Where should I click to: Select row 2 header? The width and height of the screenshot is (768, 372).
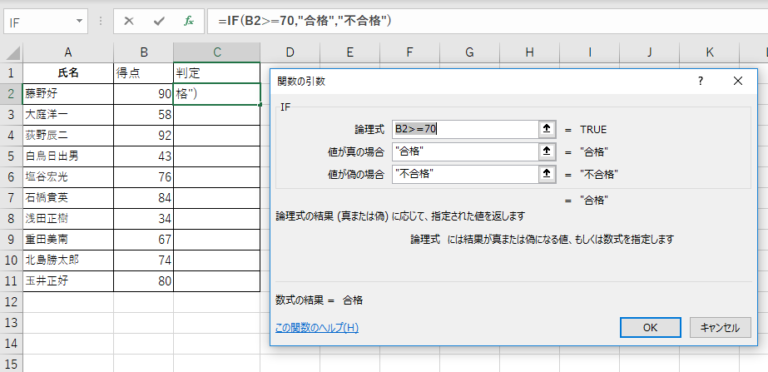point(11,94)
